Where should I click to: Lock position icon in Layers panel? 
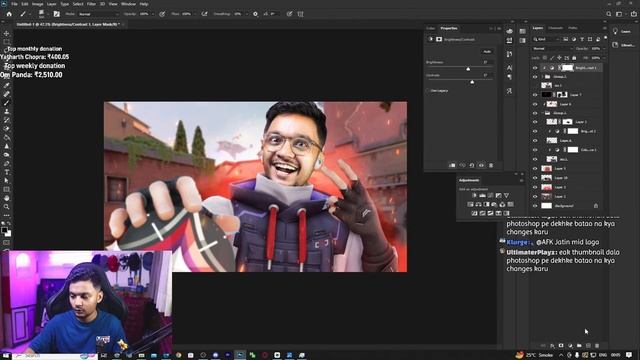tap(559, 58)
